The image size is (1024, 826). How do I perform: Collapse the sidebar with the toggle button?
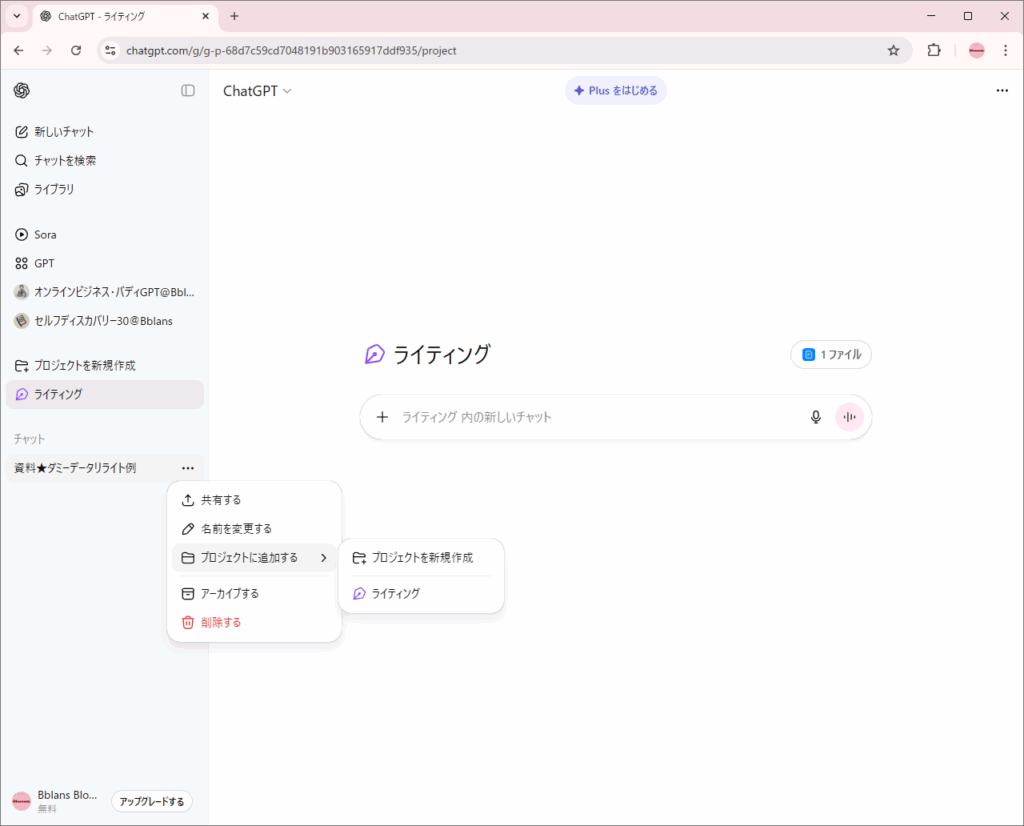point(188,90)
